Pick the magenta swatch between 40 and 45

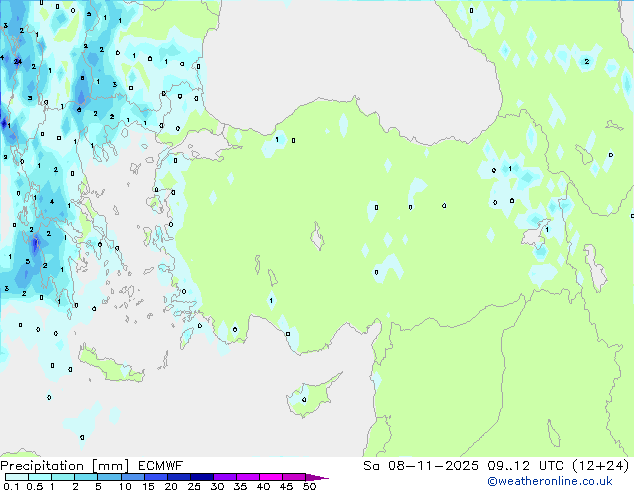[271, 477]
